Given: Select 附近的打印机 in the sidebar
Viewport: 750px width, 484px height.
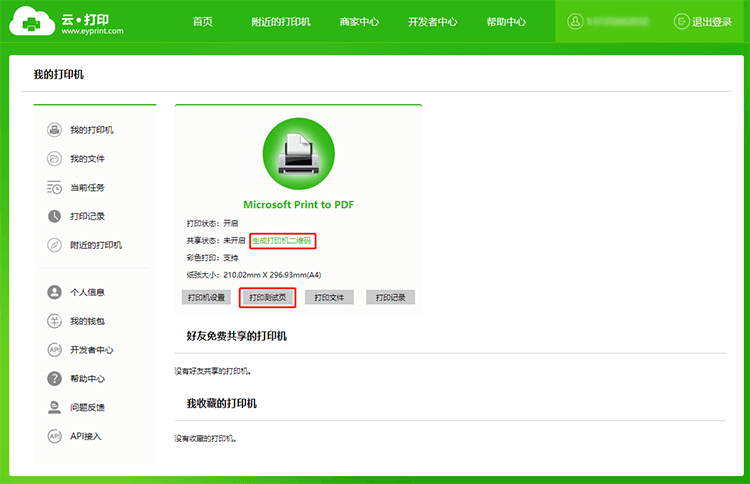Looking at the screenshot, I should coord(96,245).
